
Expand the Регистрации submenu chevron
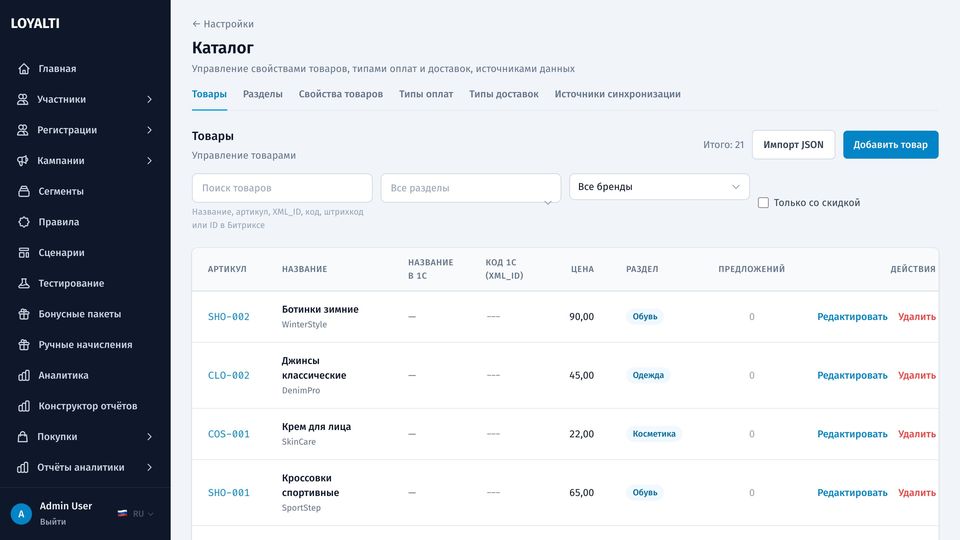coord(149,130)
